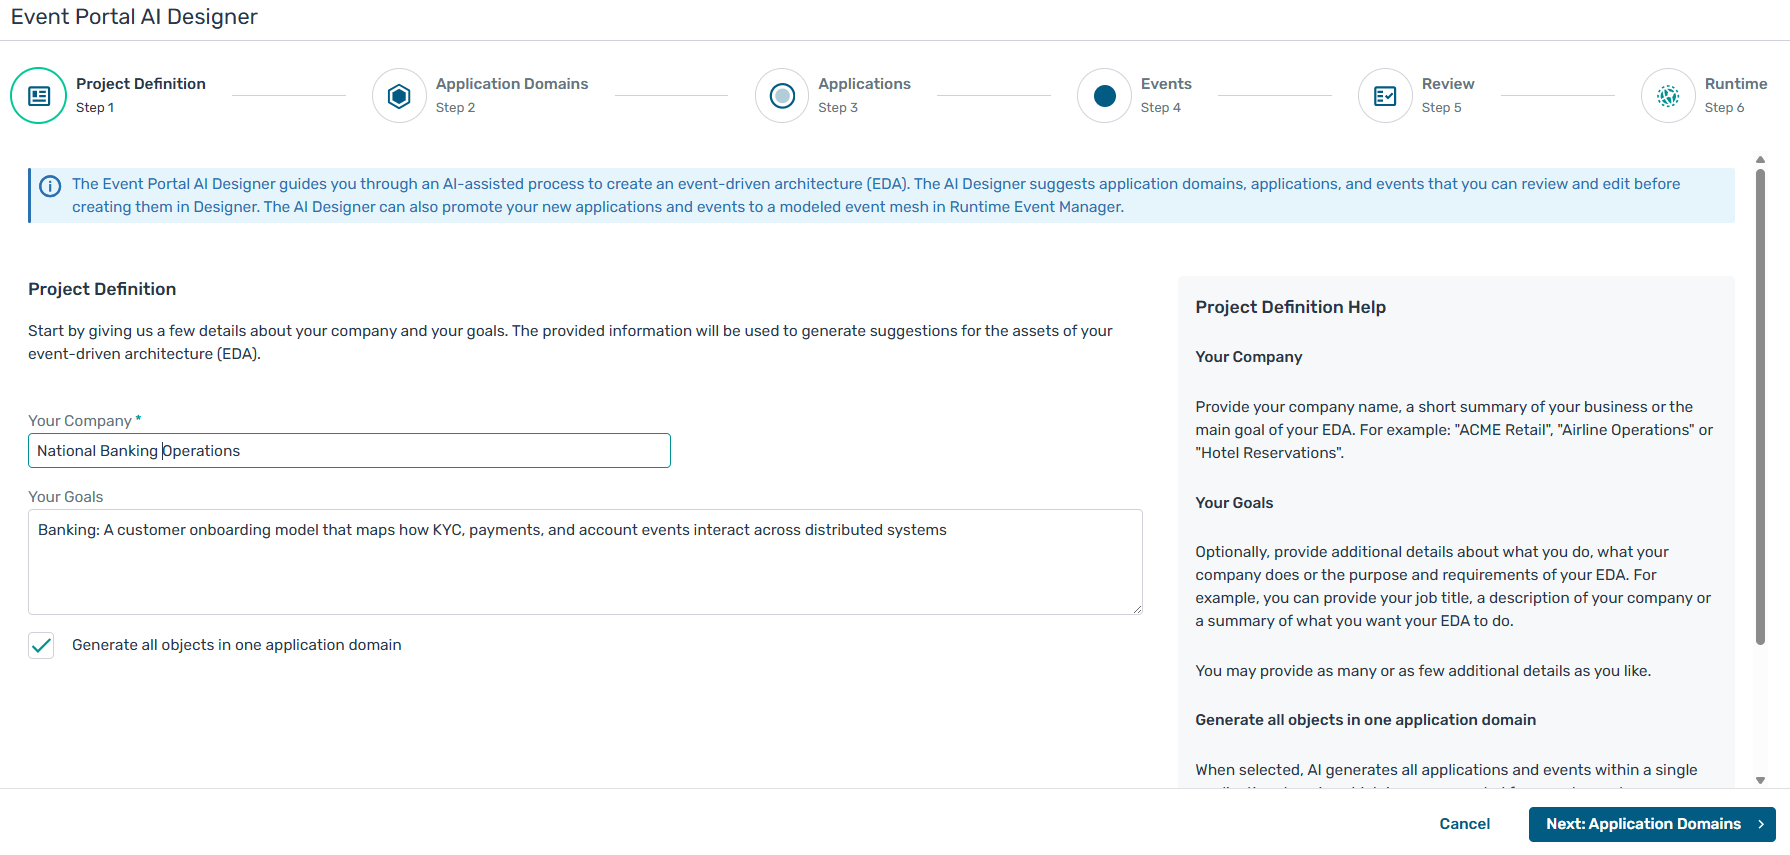Uncheck Generate all objects in one domain
1790x855 pixels.
42,646
